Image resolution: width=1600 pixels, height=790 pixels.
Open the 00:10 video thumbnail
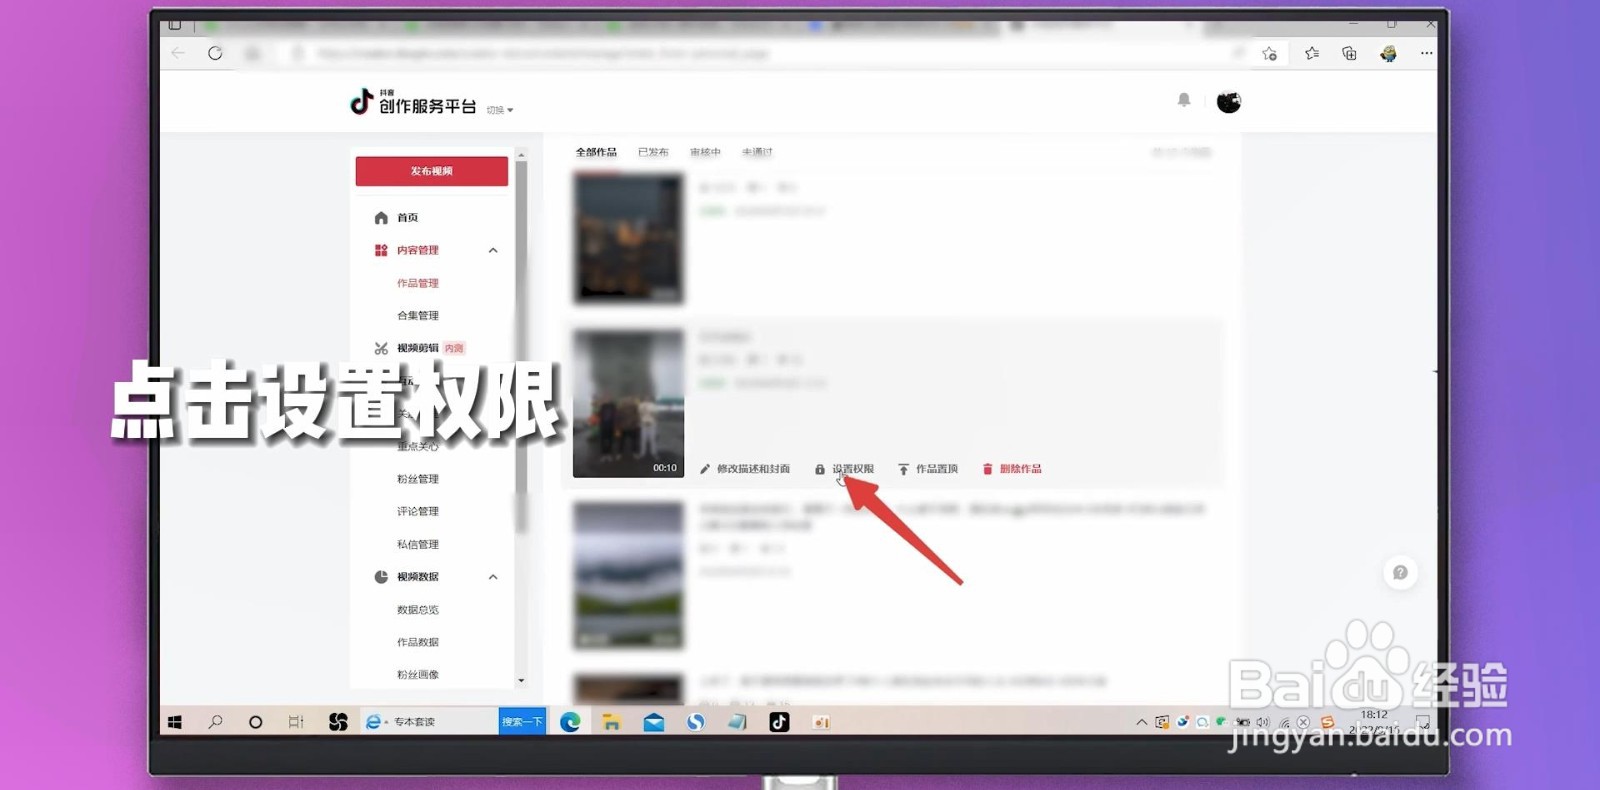(x=628, y=403)
